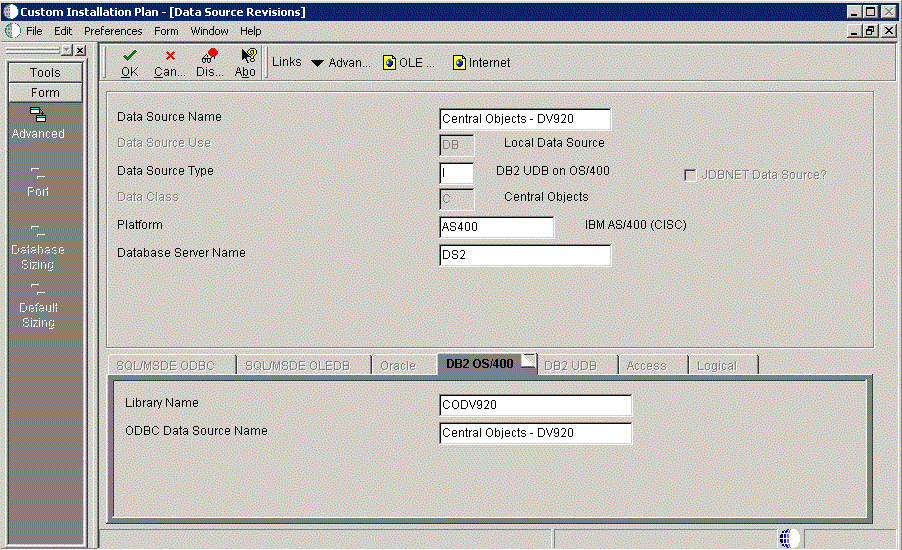The width and height of the screenshot is (902, 550).
Task: Click Default Sizing in side panel
Action: (38, 306)
